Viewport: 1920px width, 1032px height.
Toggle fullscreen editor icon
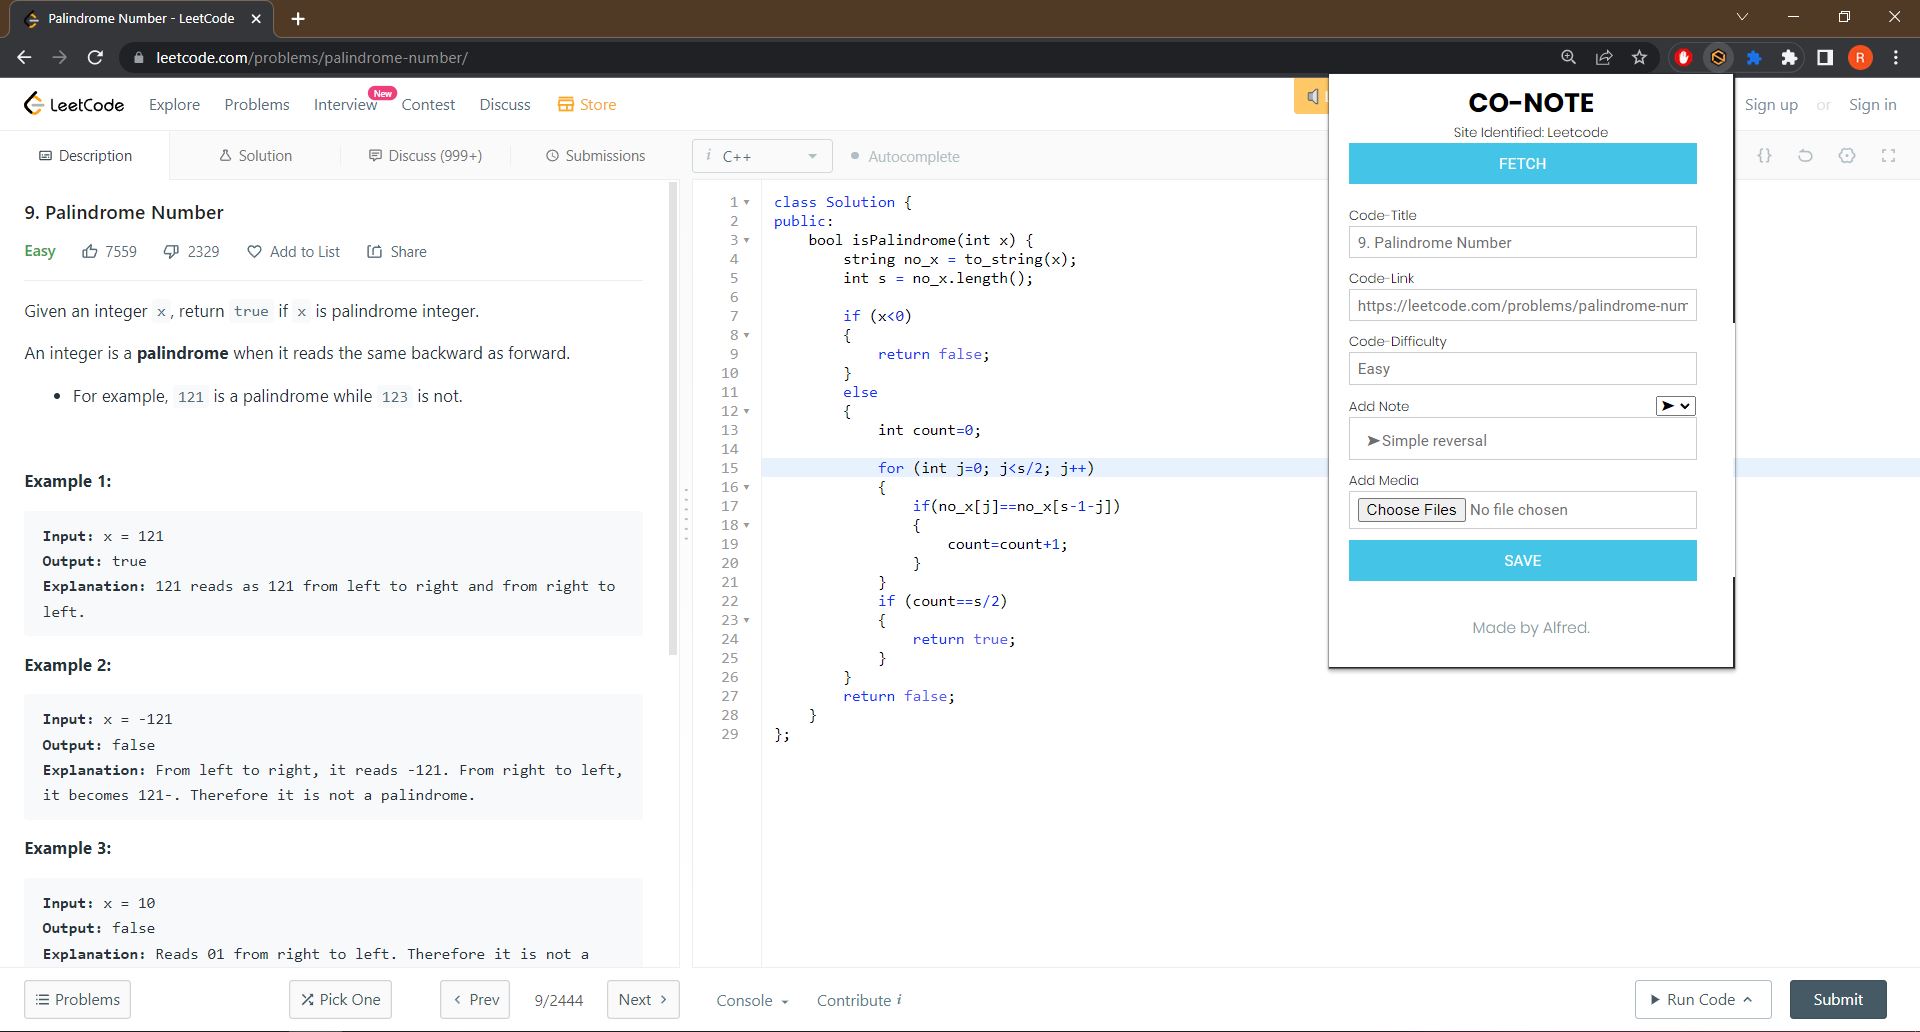(x=1888, y=156)
